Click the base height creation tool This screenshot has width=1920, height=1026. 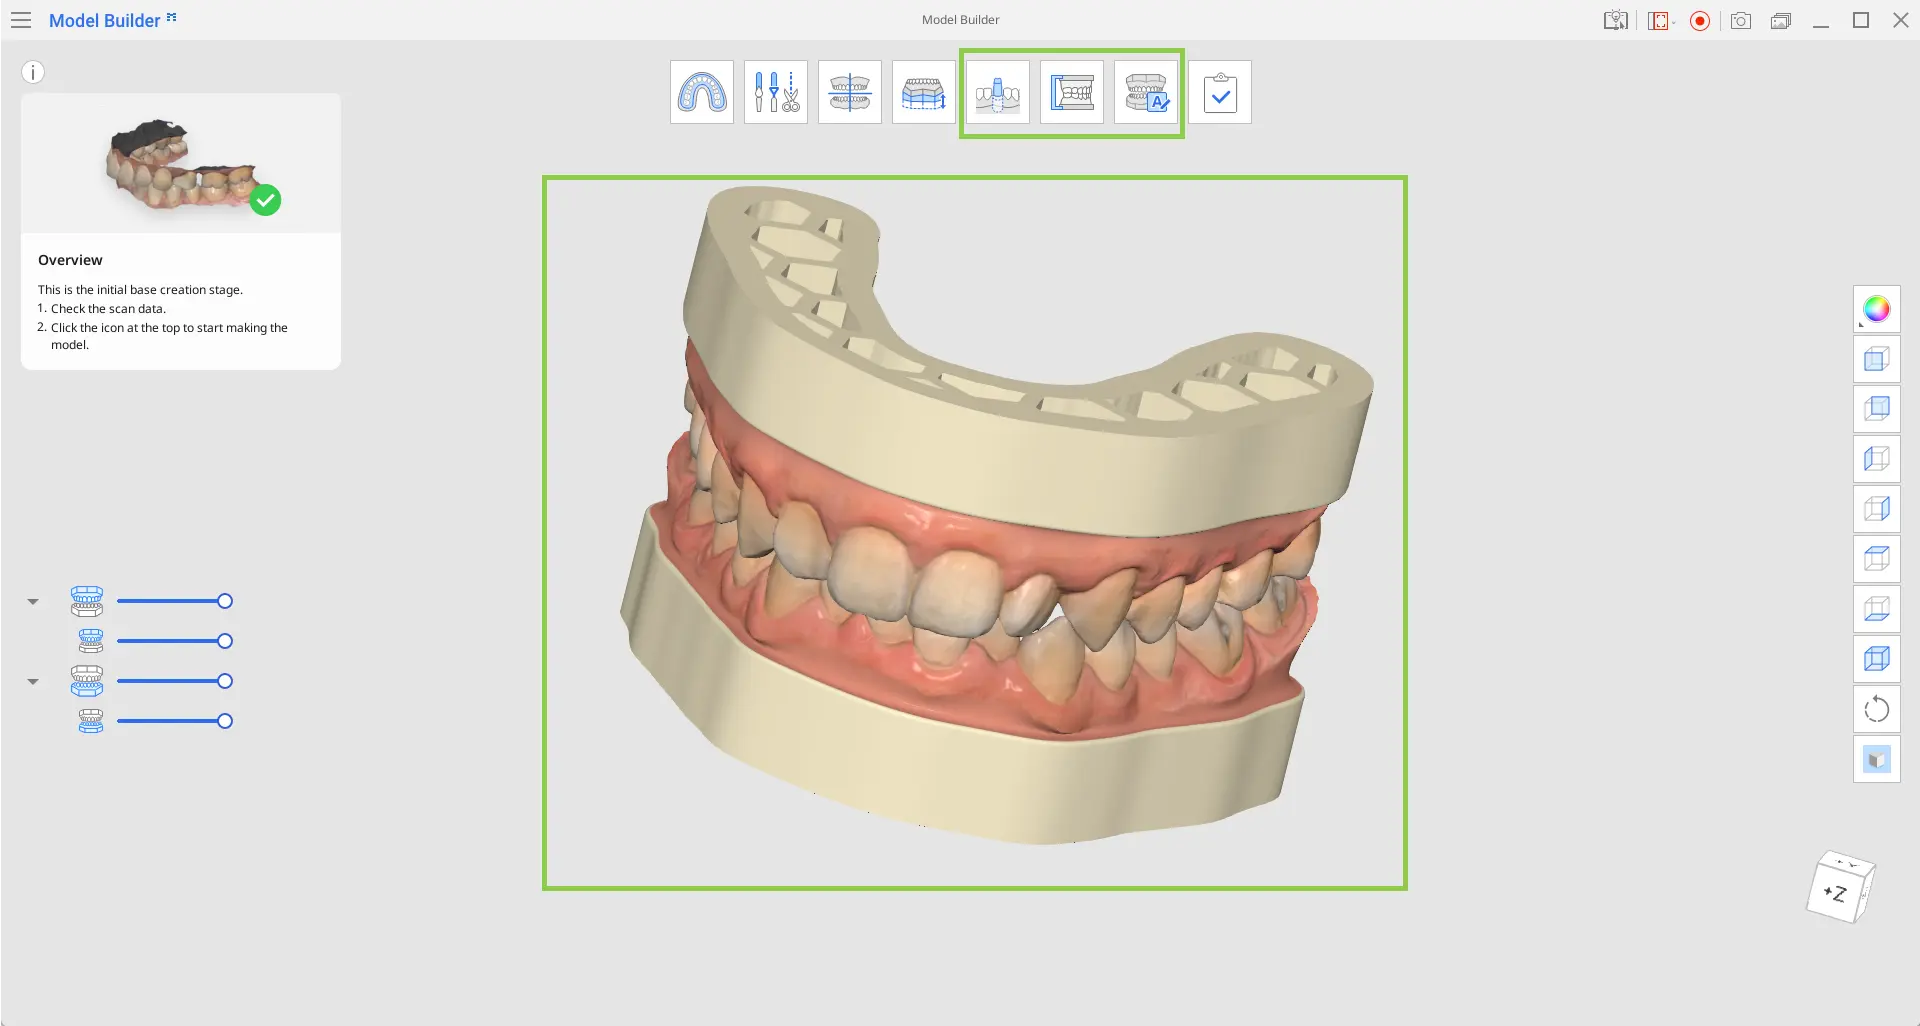click(924, 92)
